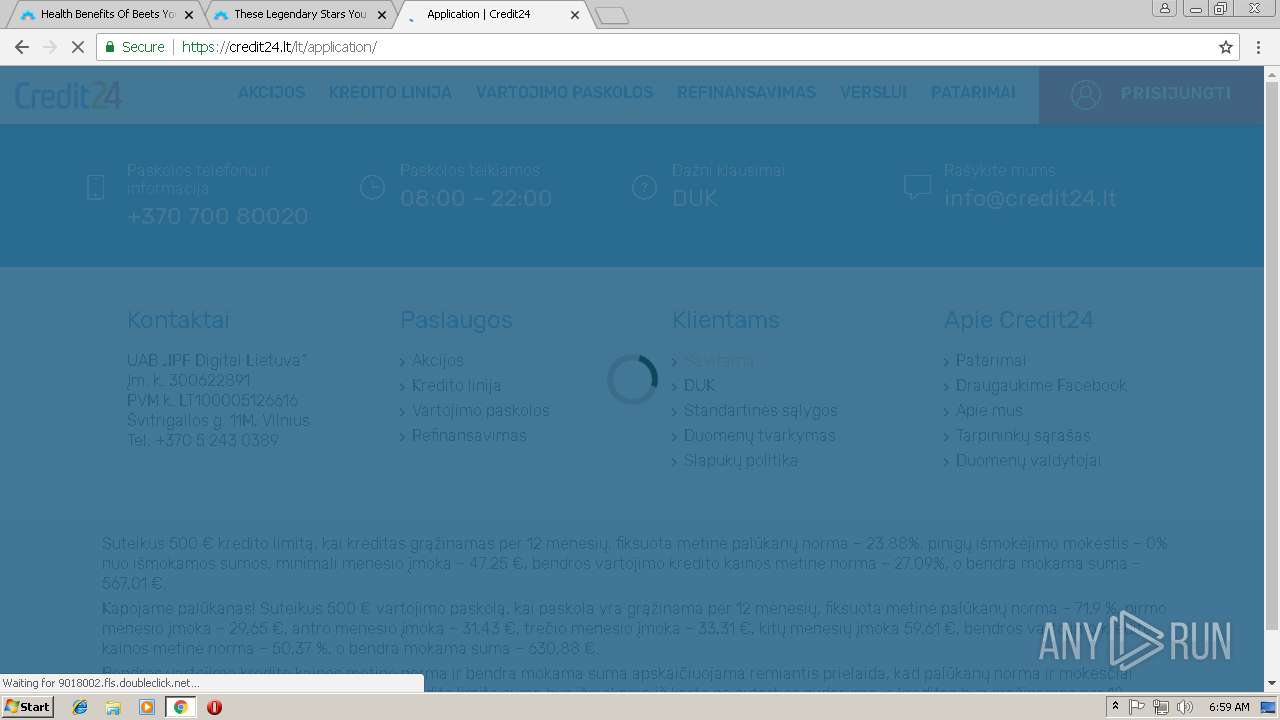Open Tarpininkų sąrašas link
This screenshot has width=1280, height=720.
(1022, 436)
